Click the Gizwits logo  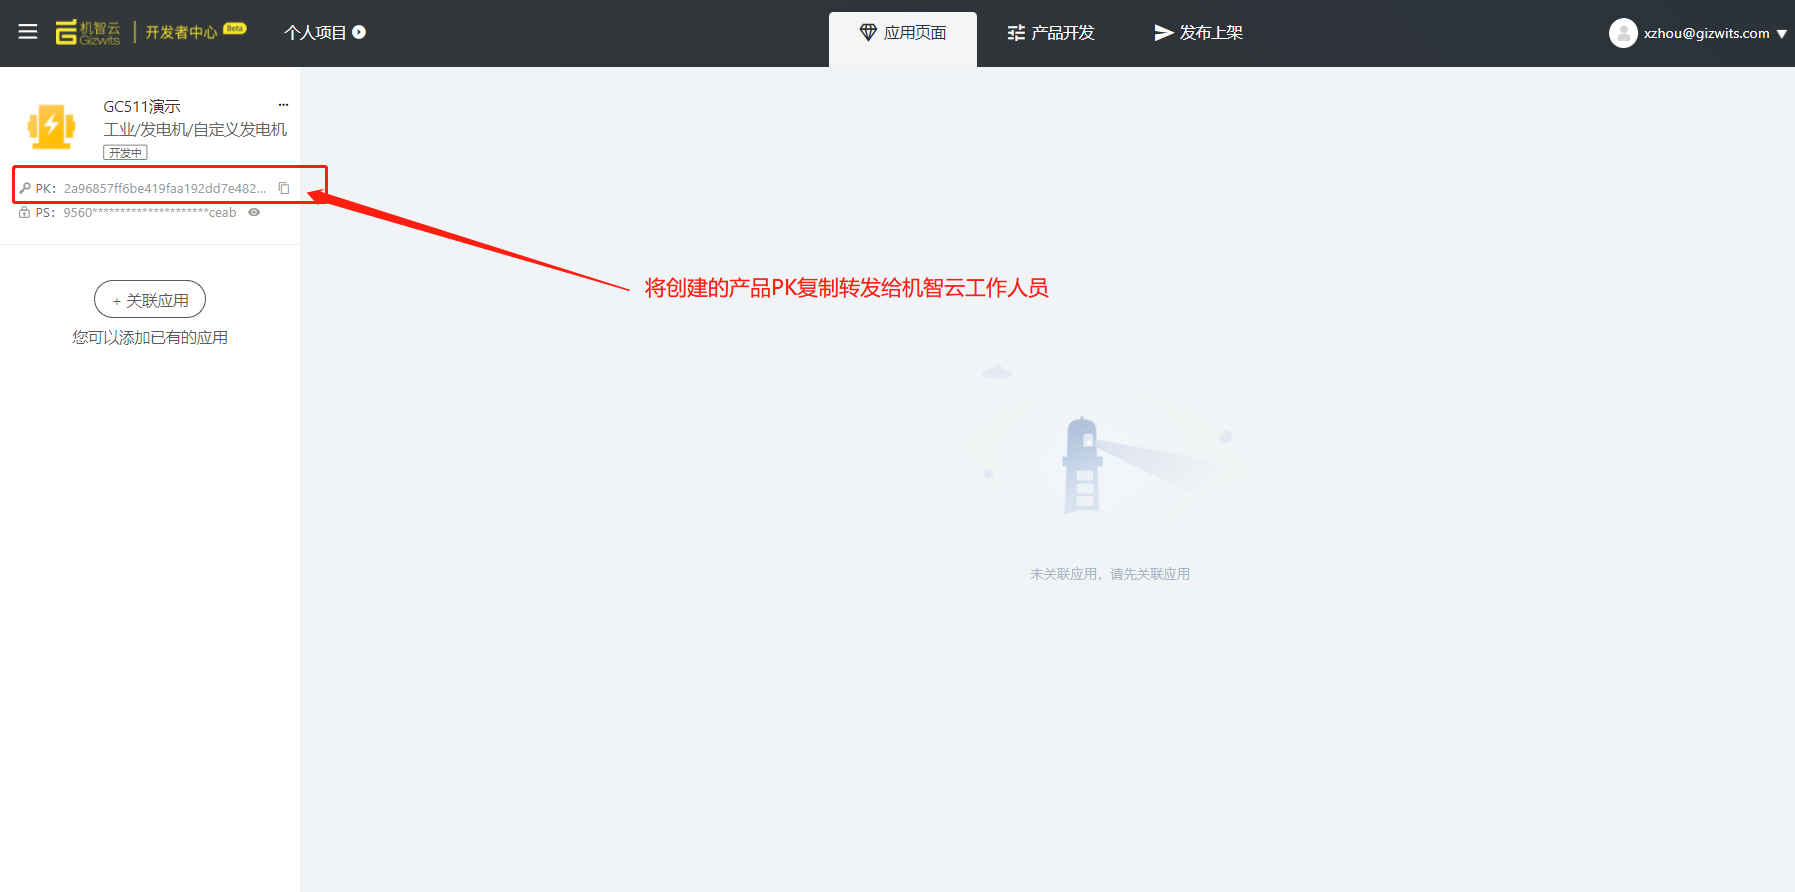tap(88, 33)
